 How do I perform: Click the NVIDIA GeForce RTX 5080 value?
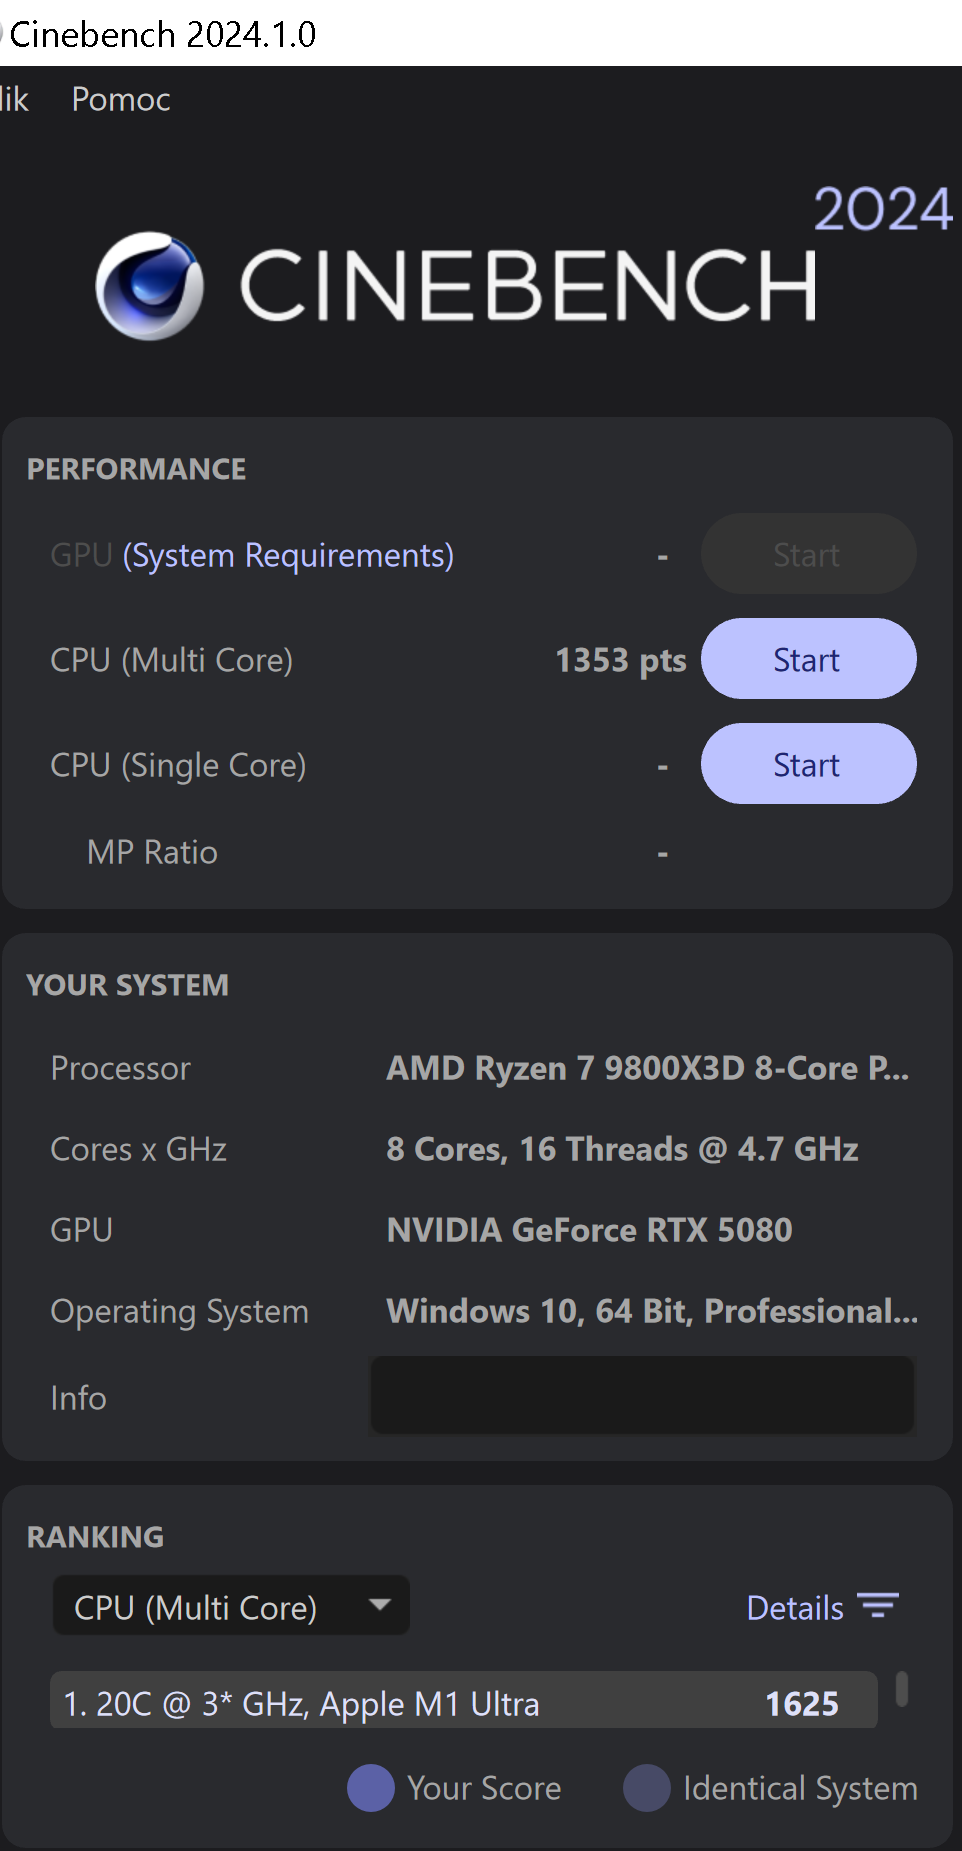click(x=589, y=1230)
